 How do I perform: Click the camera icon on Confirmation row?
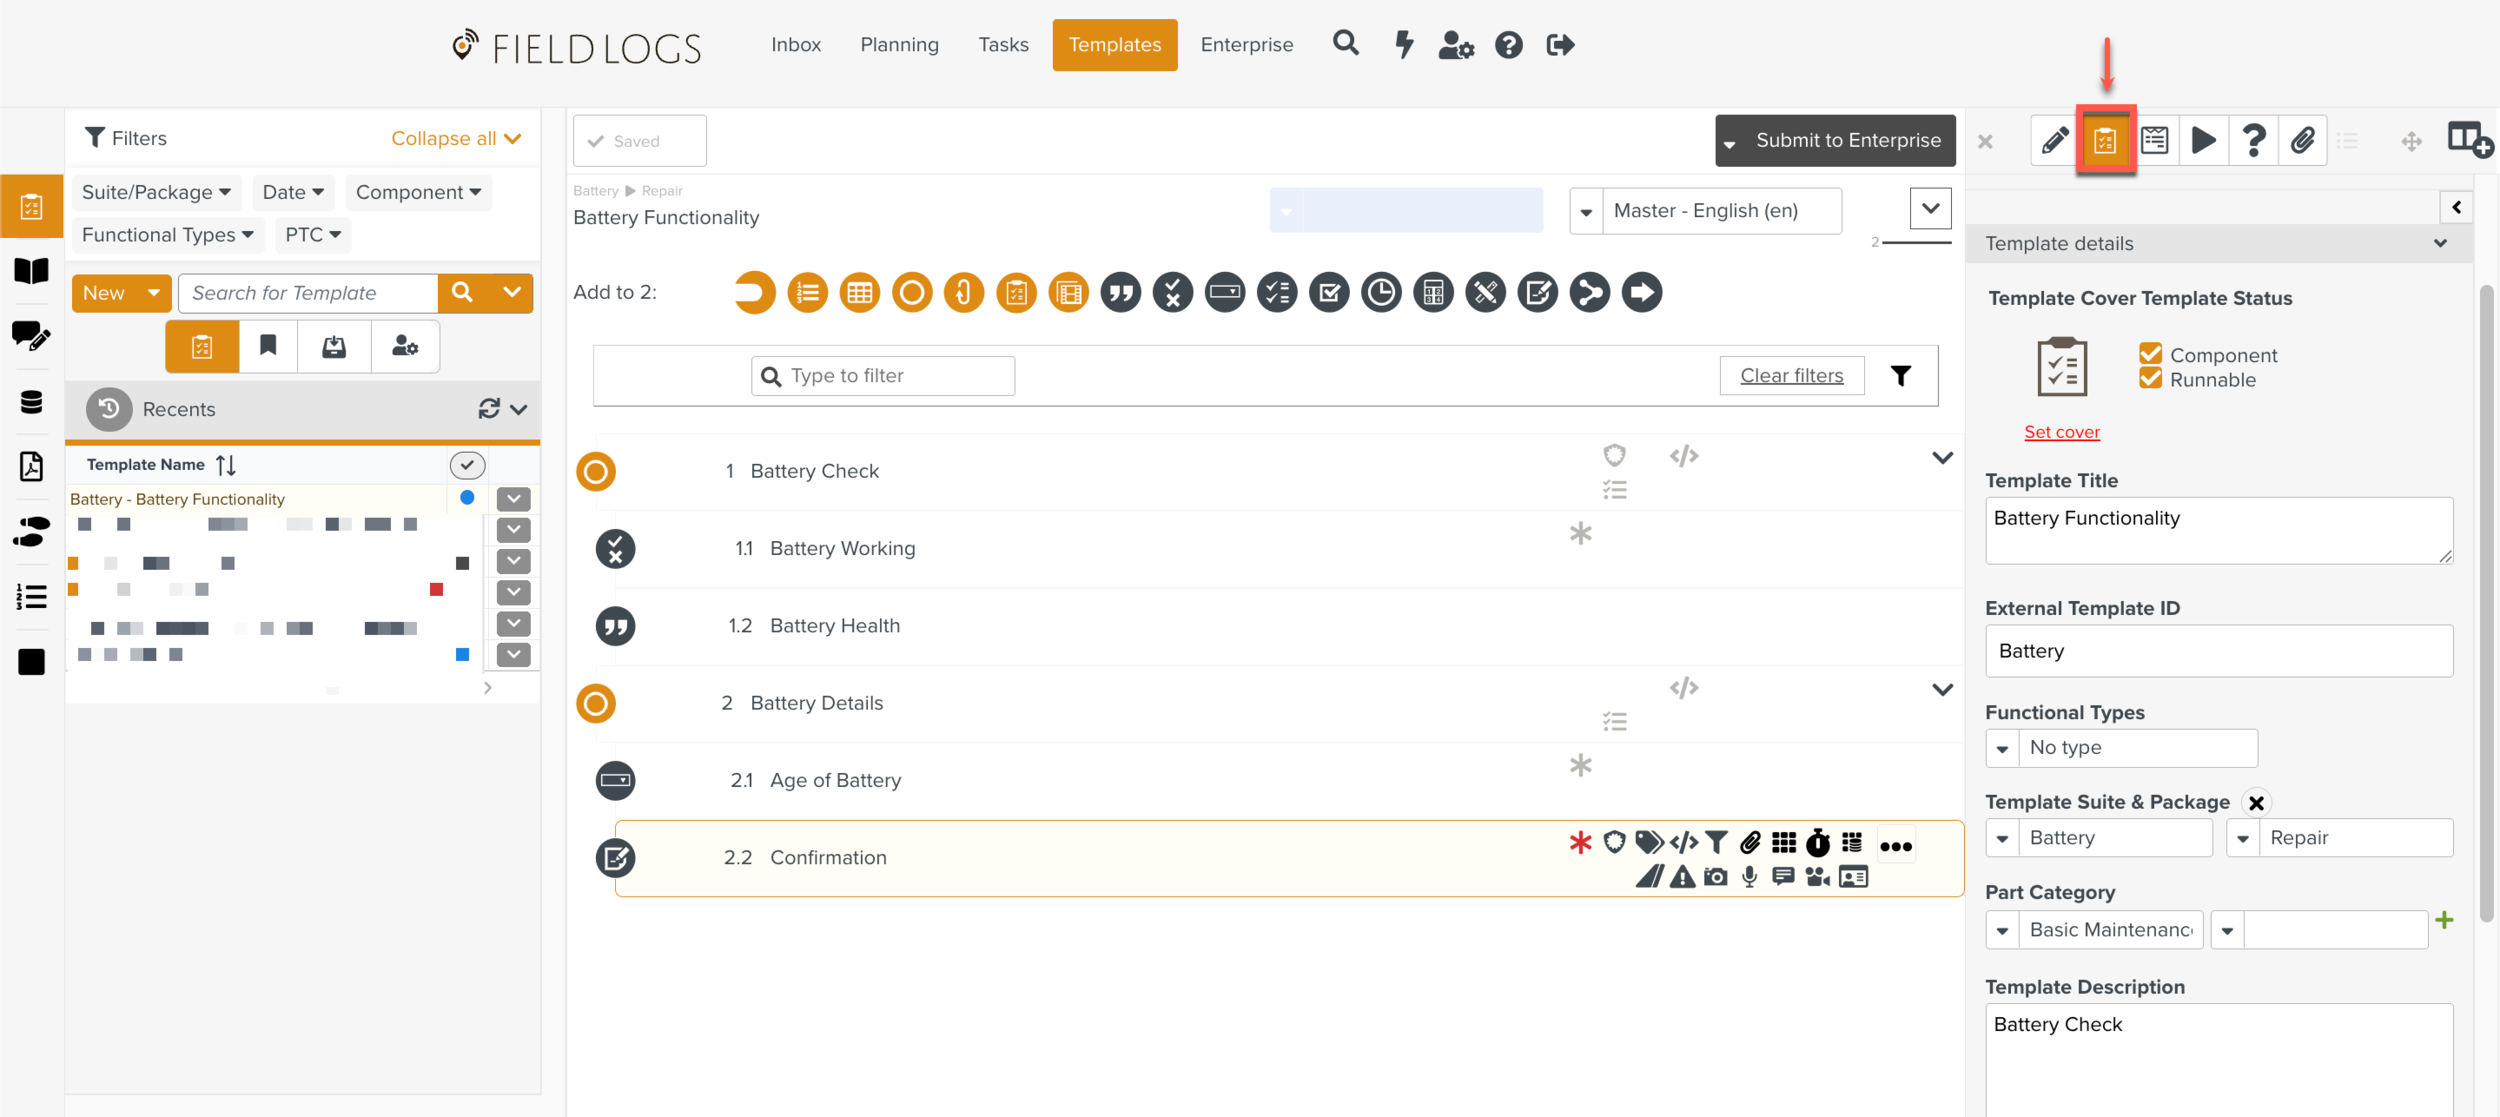coord(1716,877)
